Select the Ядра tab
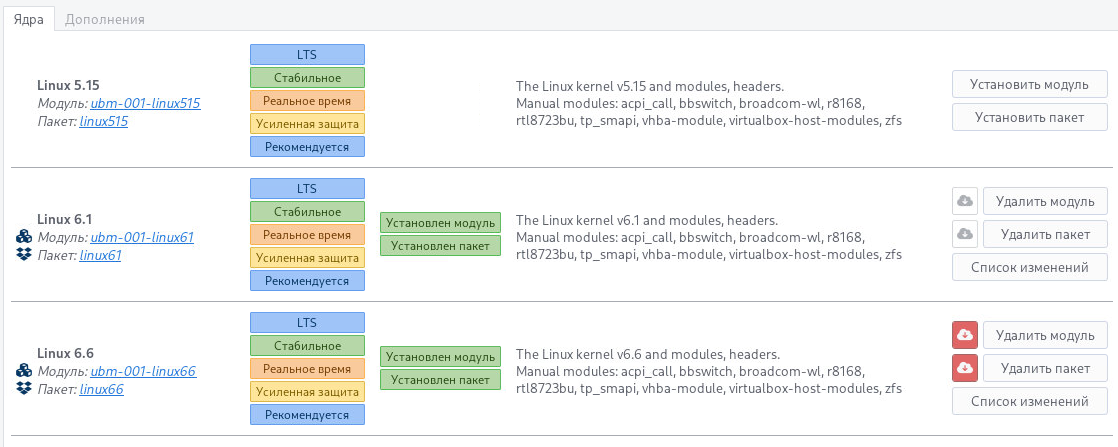Image resolution: width=1118 pixels, height=447 pixels. pyautogui.click(x=28, y=19)
